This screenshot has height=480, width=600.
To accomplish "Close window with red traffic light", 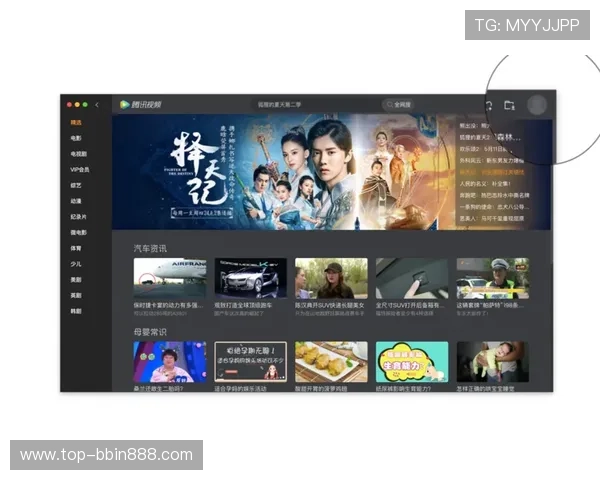I will [69, 104].
